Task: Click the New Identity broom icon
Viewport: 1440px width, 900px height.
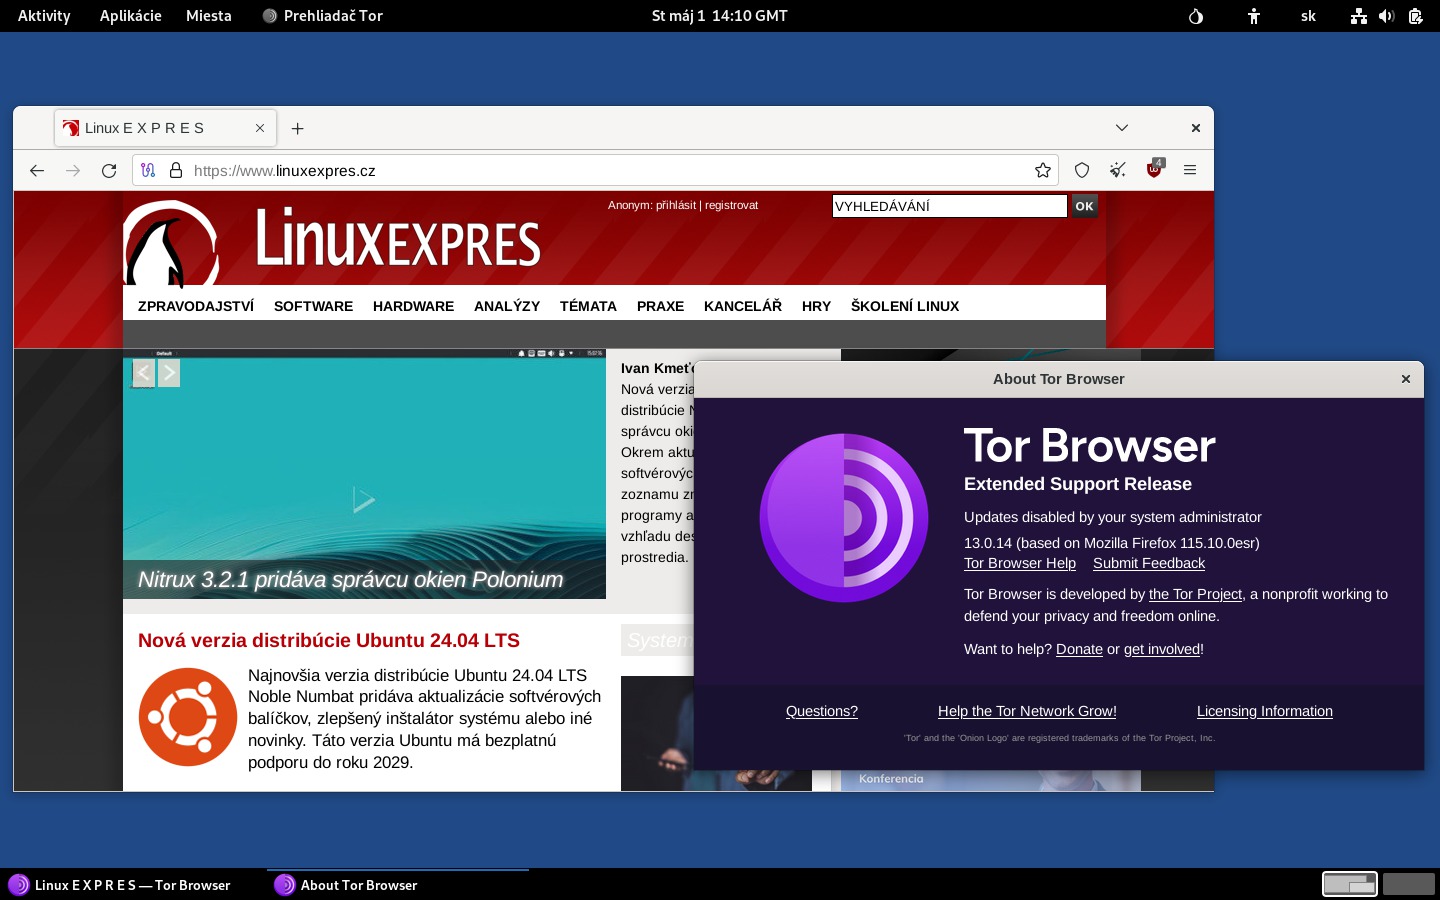Action: coord(1118,171)
